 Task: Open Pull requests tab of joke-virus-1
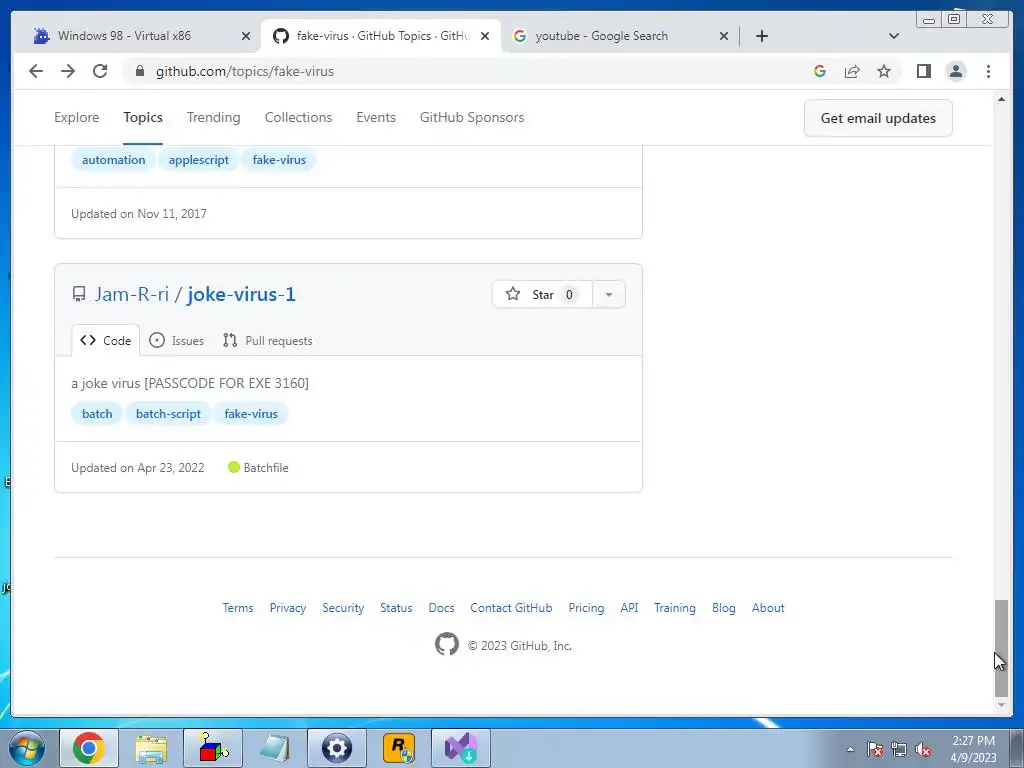tap(268, 341)
